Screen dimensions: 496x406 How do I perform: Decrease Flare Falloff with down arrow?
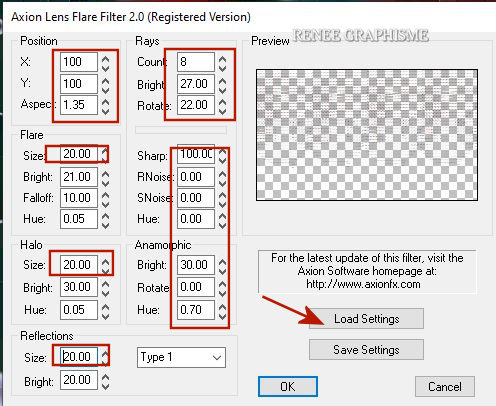click(x=105, y=204)
